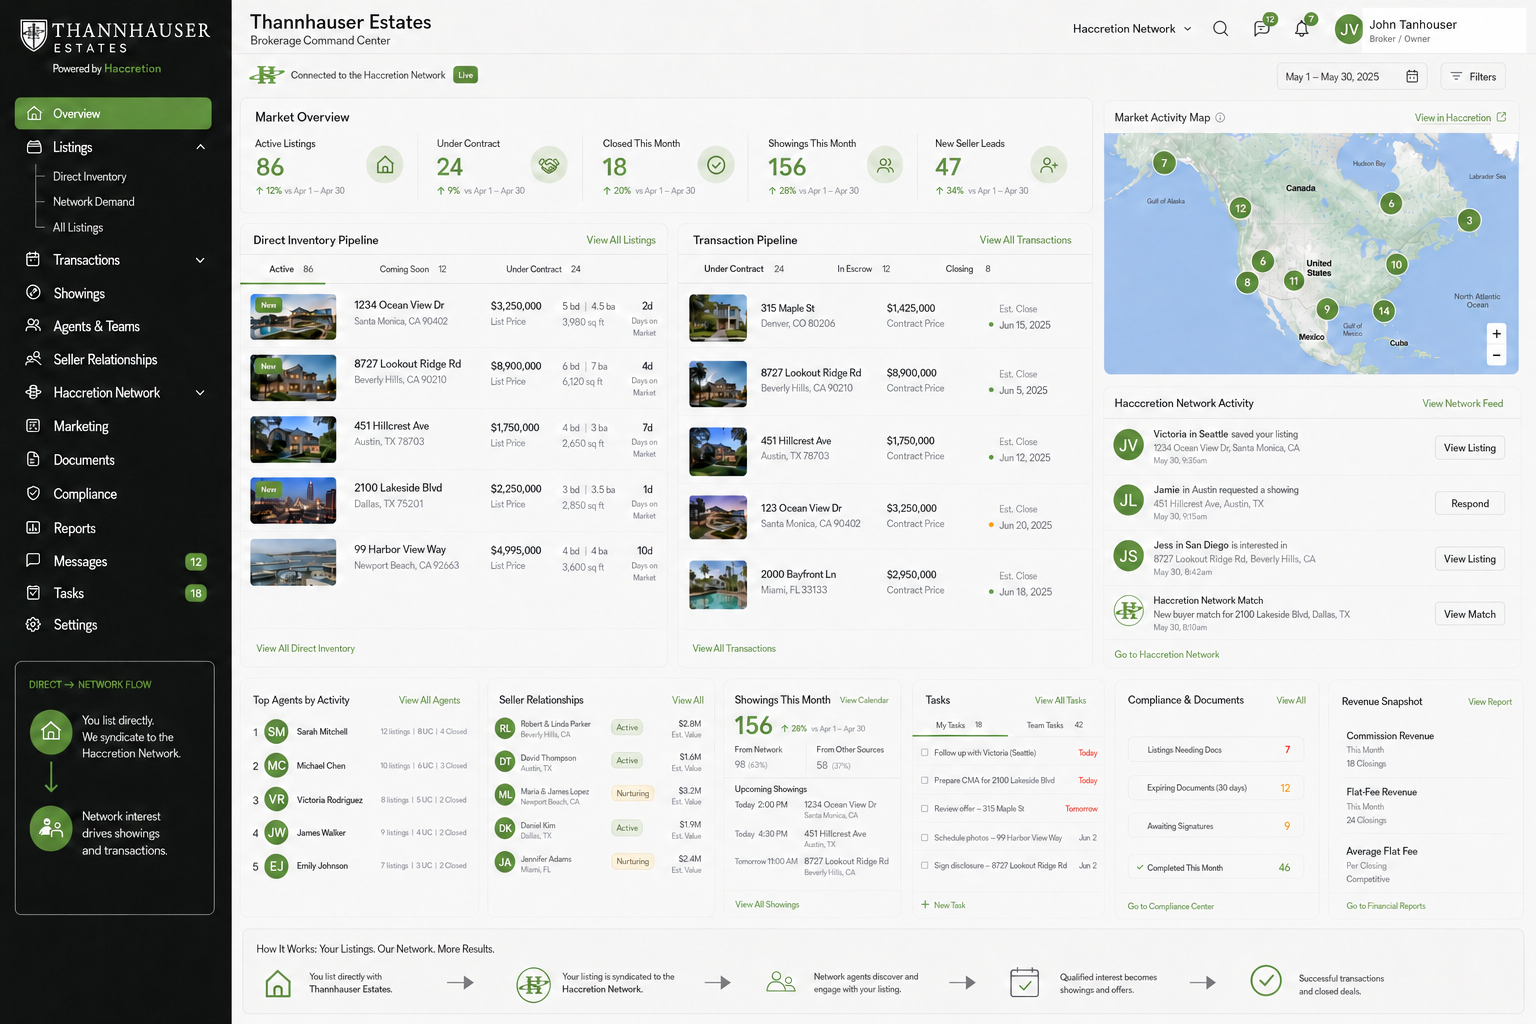Switch to the Coming Soon inventory tab
Image resolution: width=1536 pixels, height=1024 pixels.
[x=413, y=269]
